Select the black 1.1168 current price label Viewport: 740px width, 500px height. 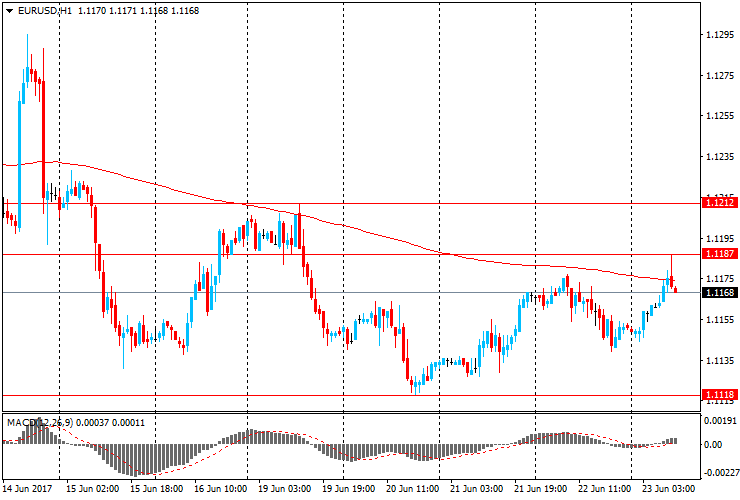(x=720, y=292)
